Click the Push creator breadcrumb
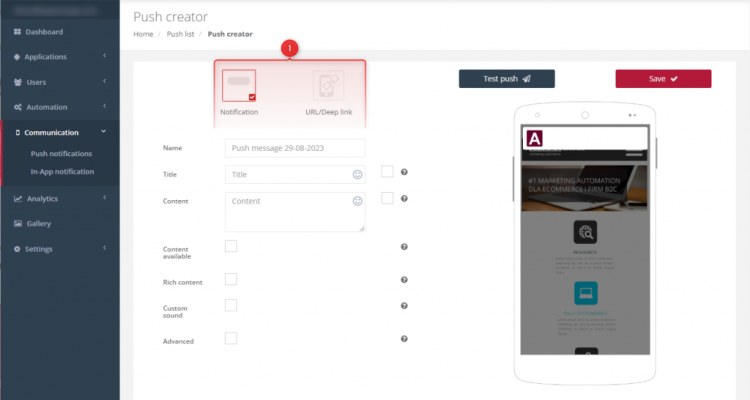The width and height of the screenshot is (750, 400). (230, 34)
